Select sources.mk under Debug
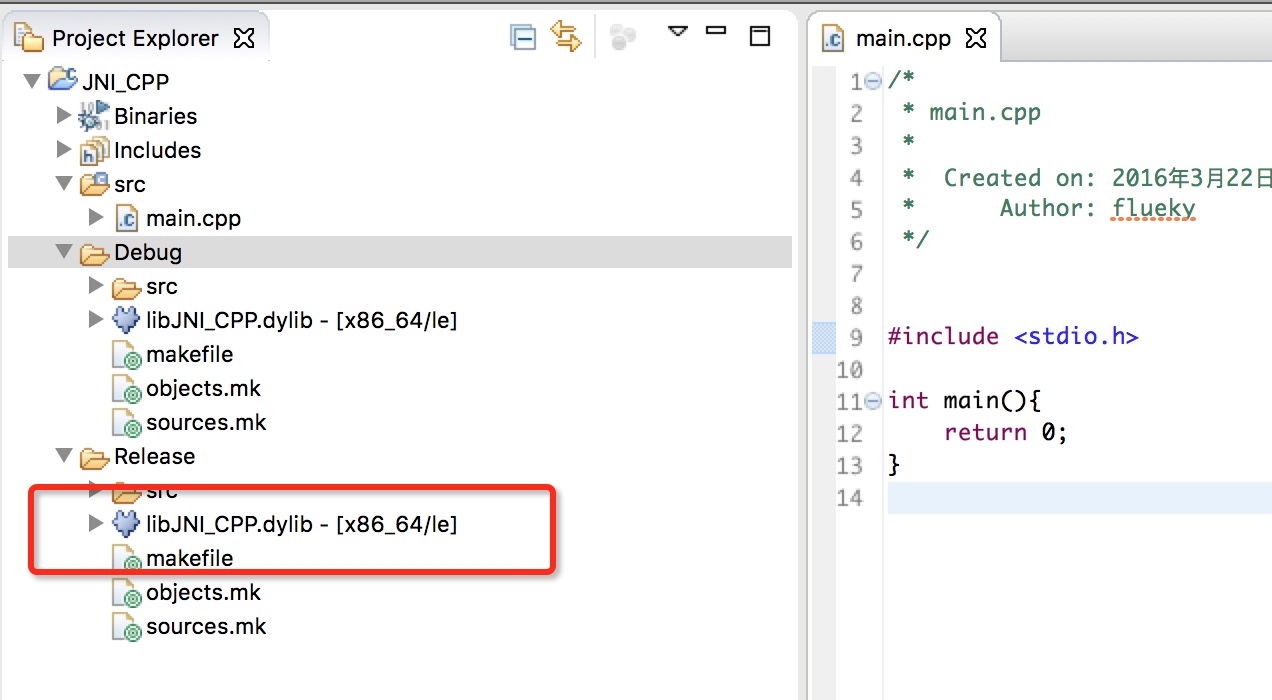The height and width of the screenshot is (700, 1272). pyautogui.click(x=206, y=422)
